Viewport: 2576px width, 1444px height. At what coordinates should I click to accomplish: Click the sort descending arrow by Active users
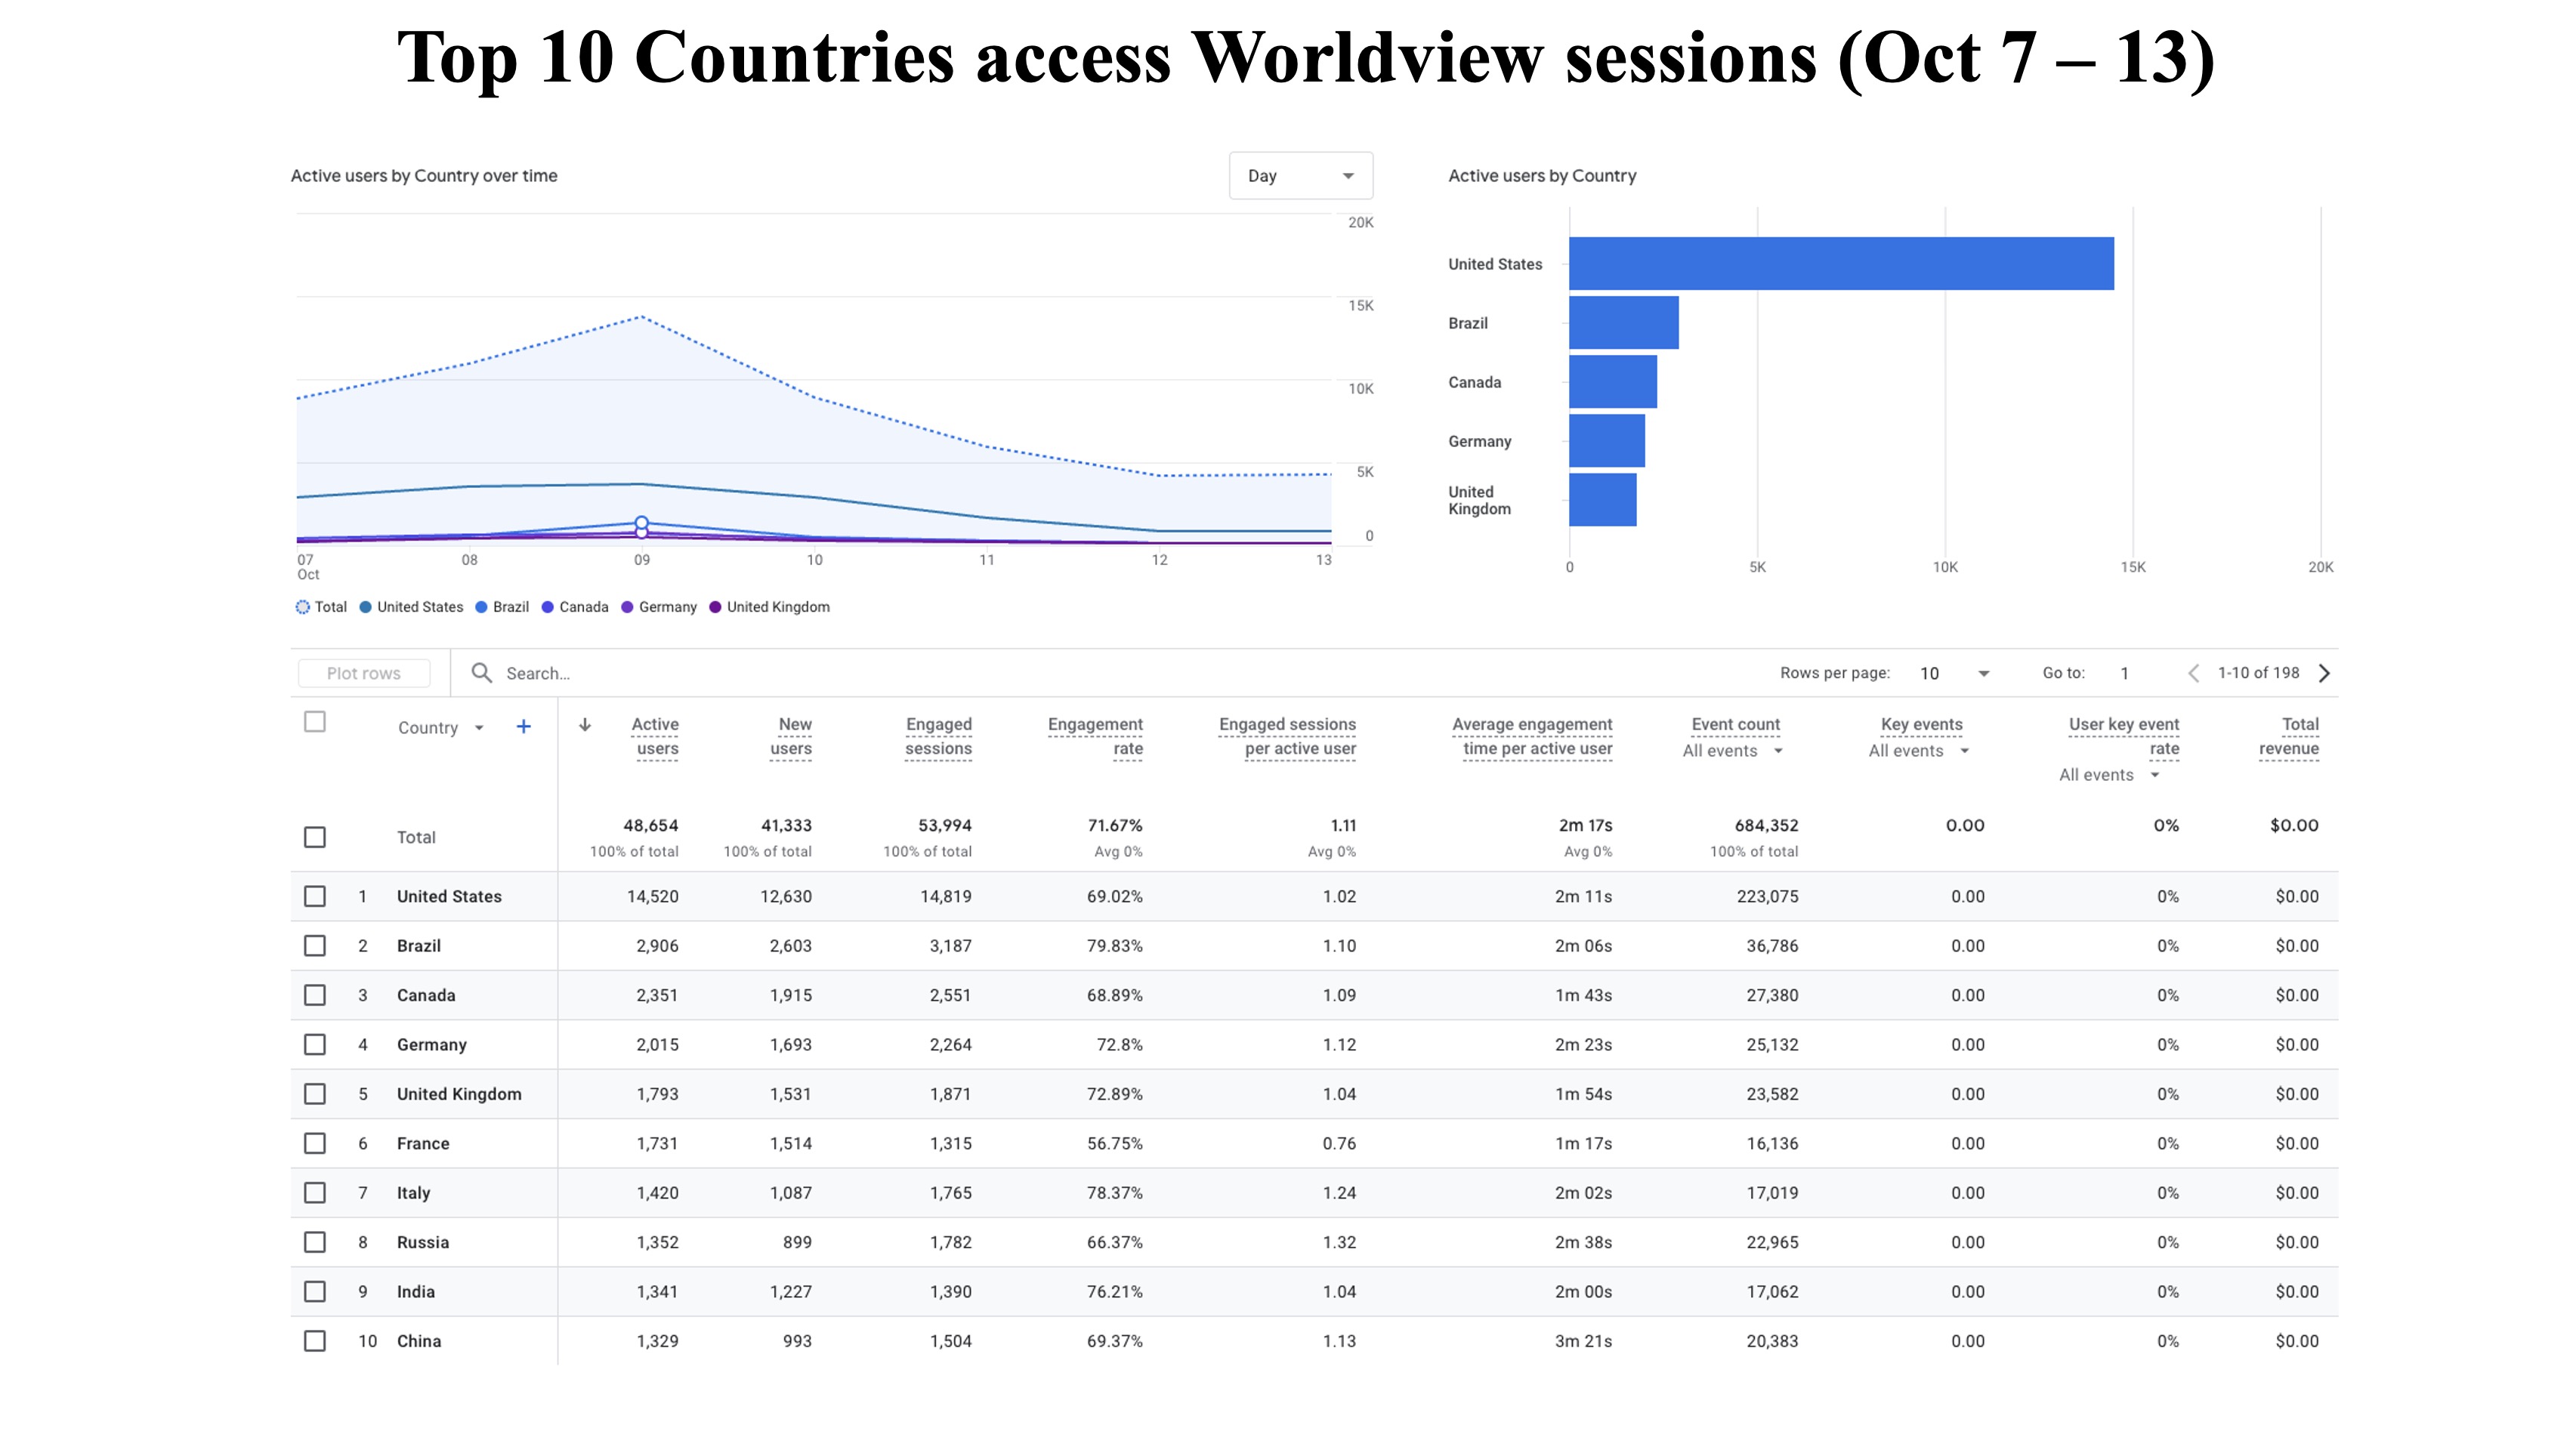pos(585,725)
